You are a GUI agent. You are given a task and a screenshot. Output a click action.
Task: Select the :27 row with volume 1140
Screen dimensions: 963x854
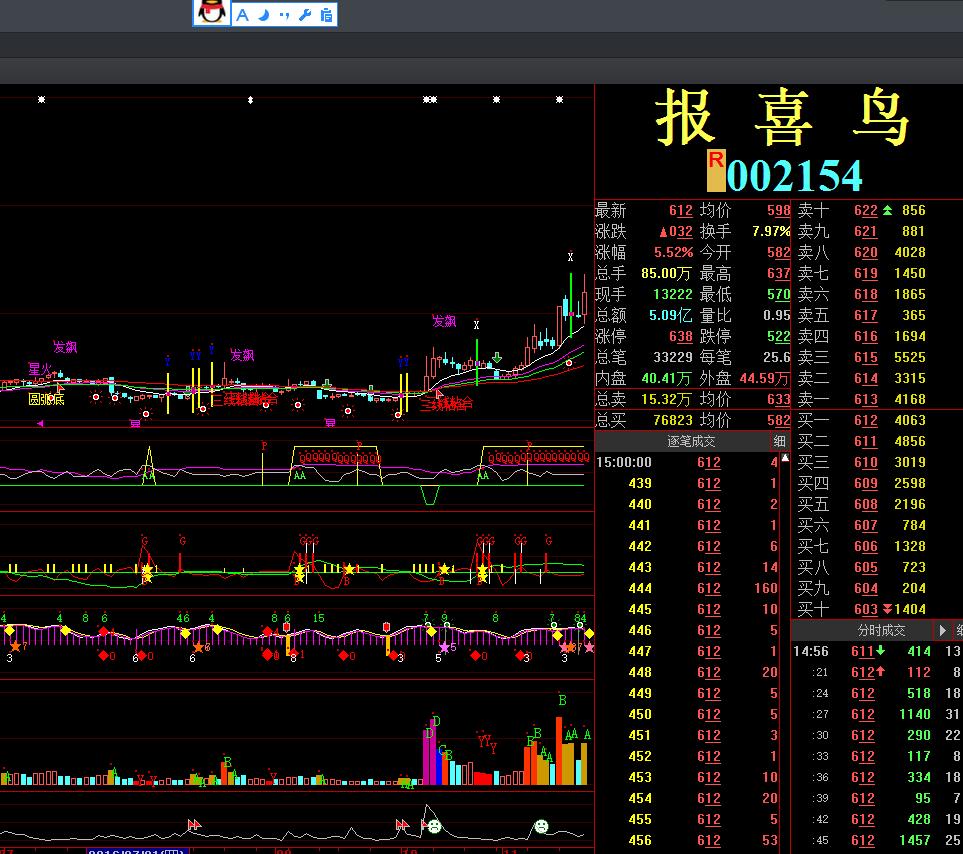877,714
